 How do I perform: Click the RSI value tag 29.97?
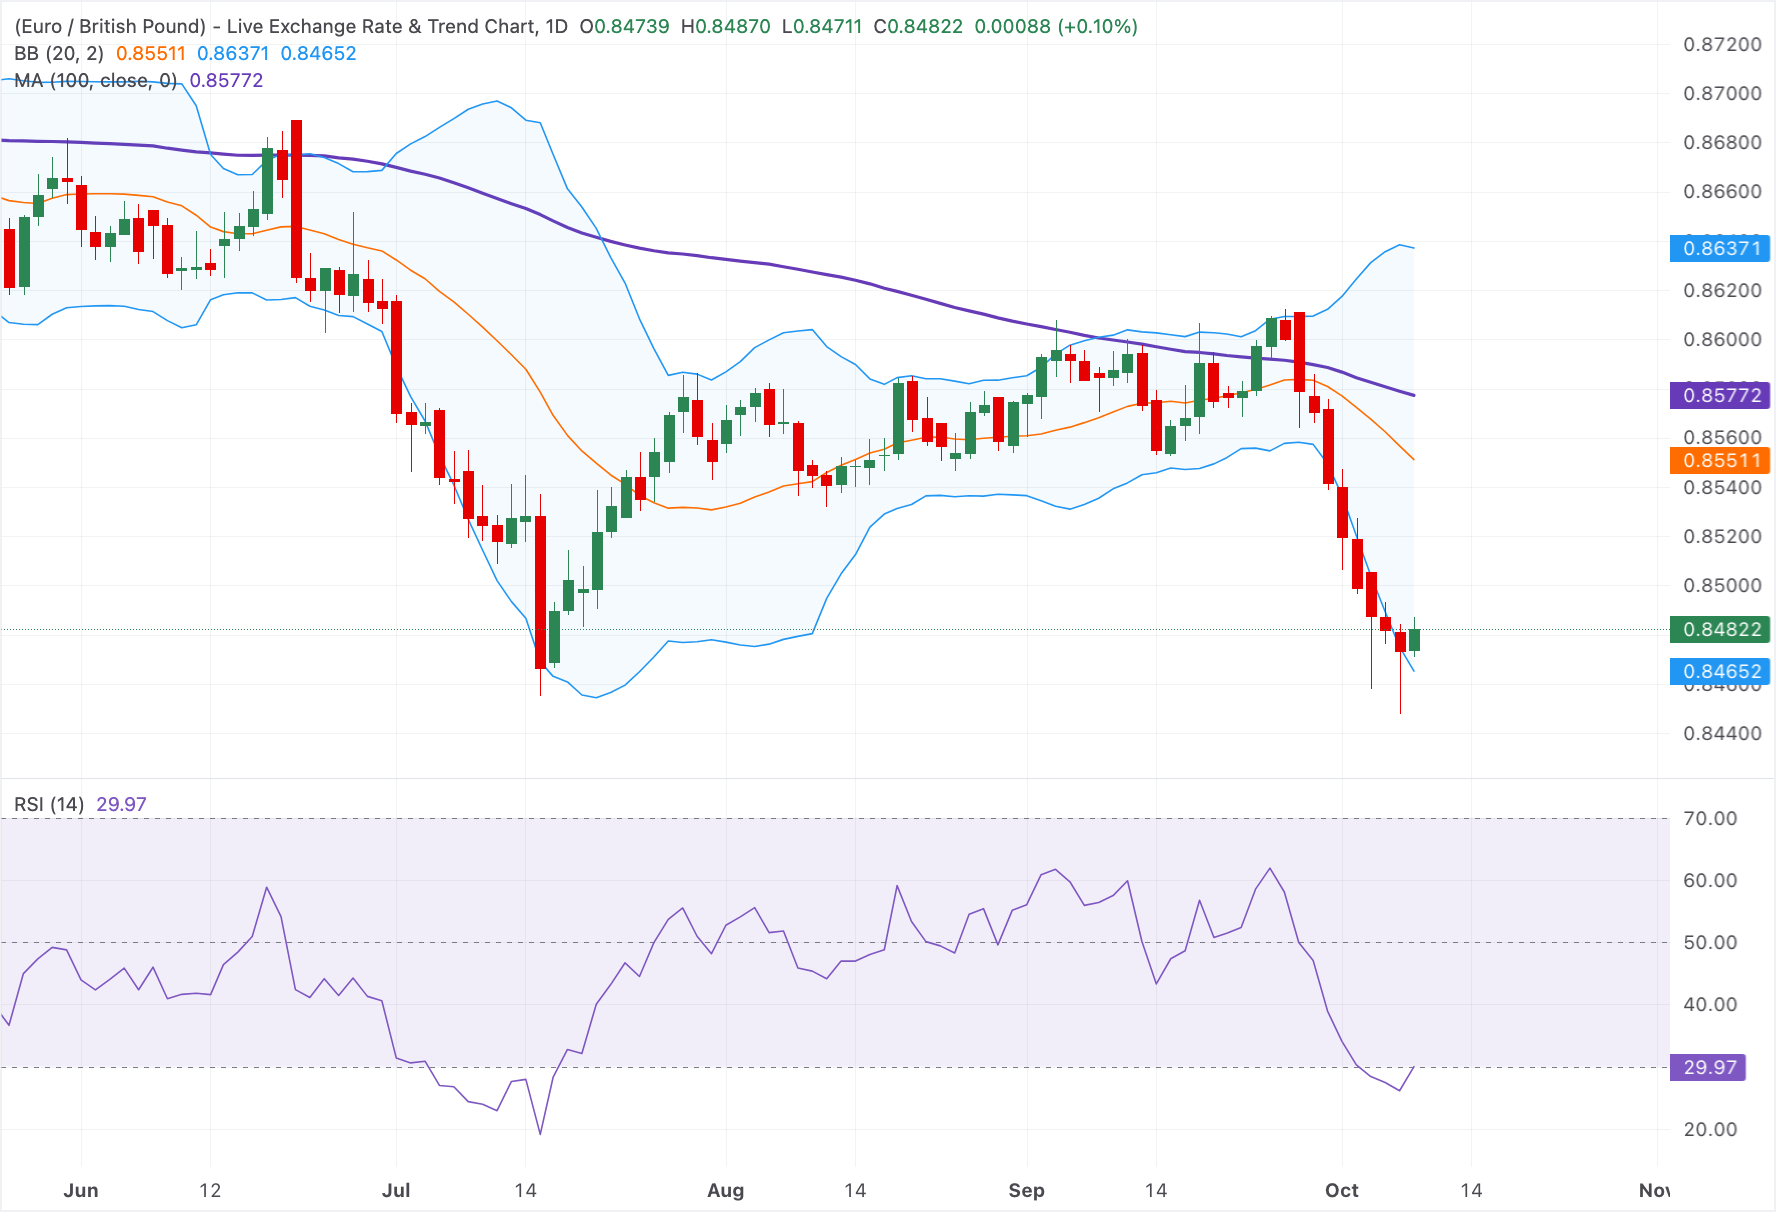click(x=1708, y=1067)
